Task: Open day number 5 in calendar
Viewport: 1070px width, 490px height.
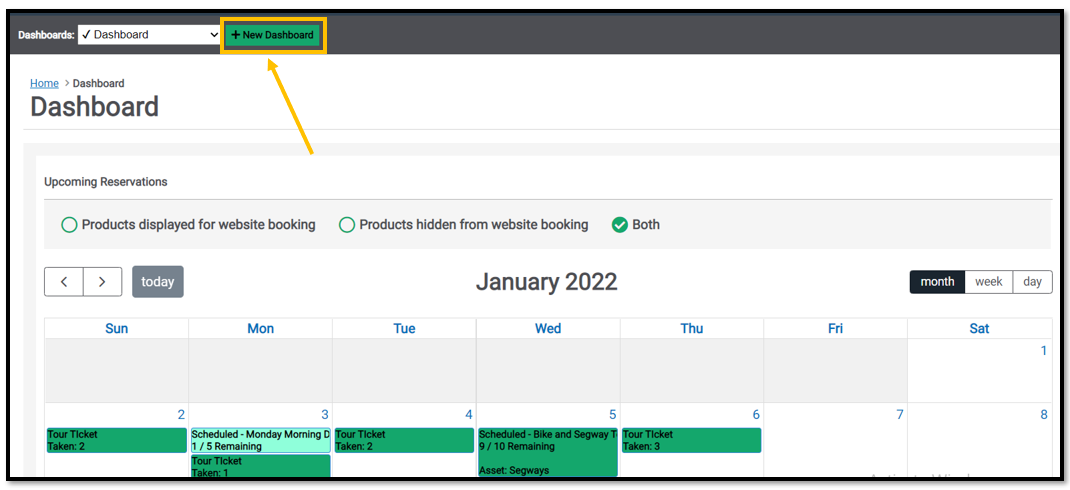Action: pos(612,415)
